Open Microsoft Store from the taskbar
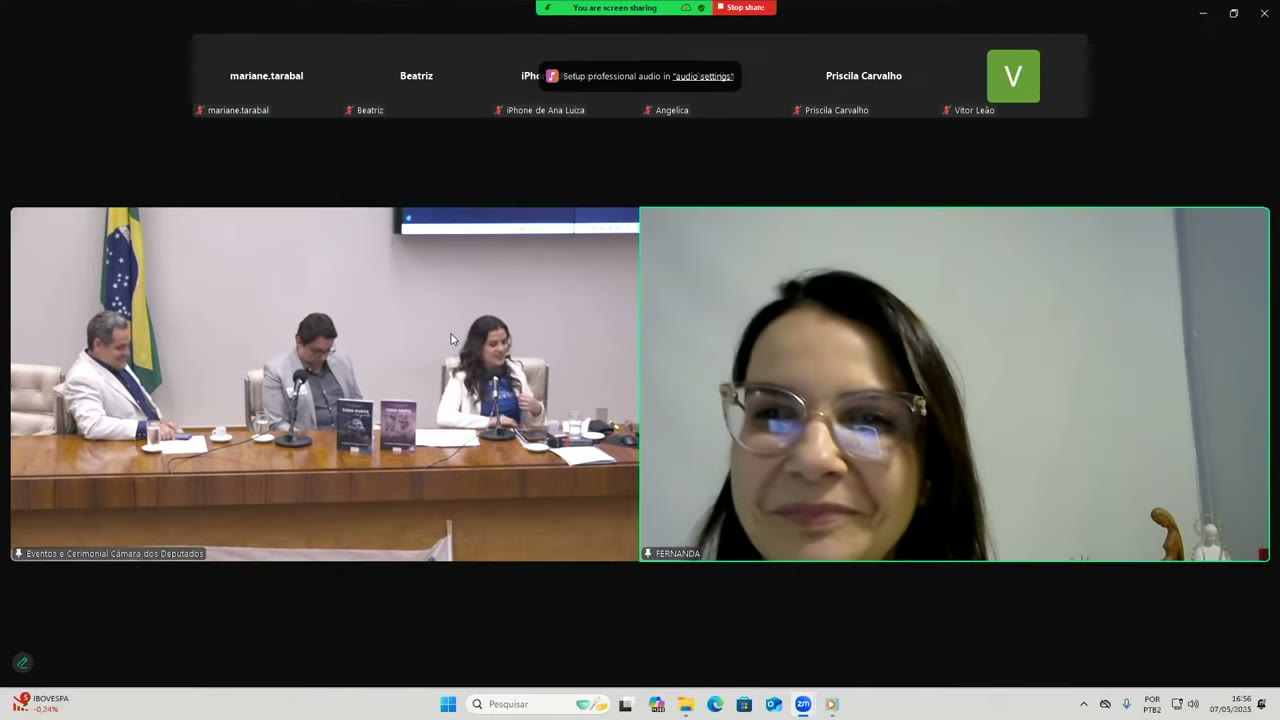 coord(744,704)
